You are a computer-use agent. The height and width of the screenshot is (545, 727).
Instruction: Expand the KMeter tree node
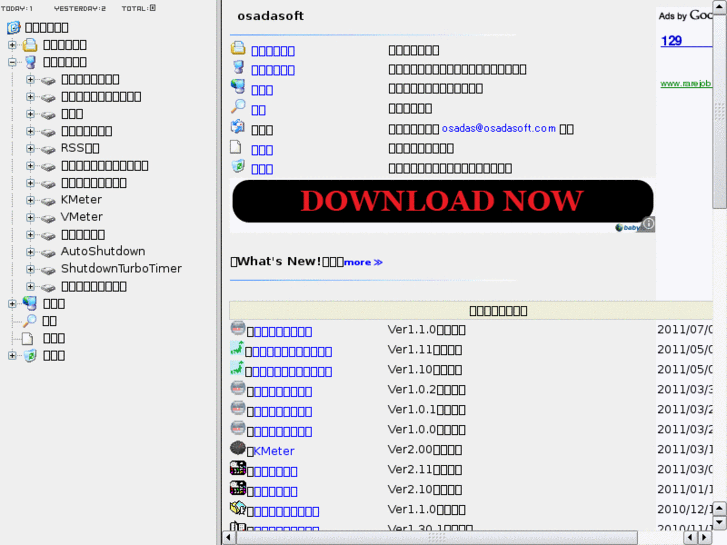coord(30,200)
